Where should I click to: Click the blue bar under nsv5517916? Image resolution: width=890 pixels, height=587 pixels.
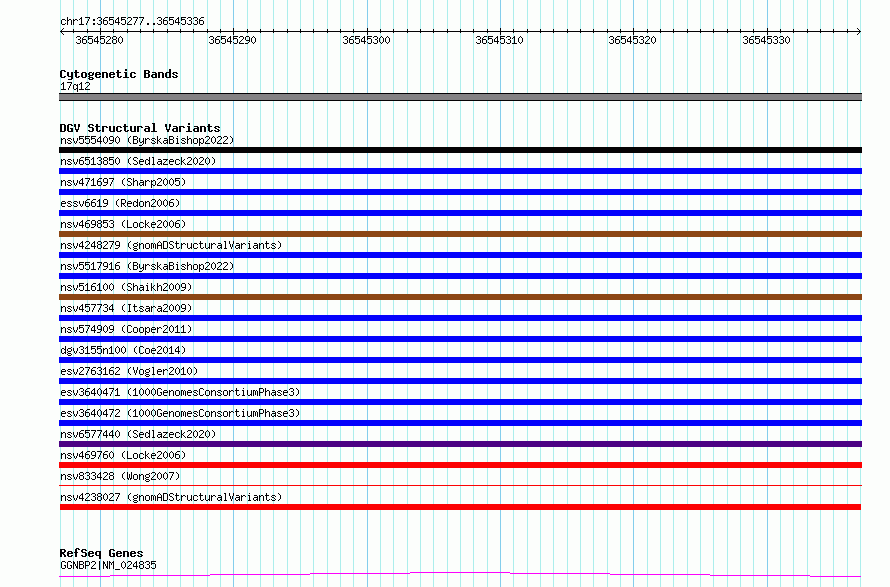(x=460, y=276)
